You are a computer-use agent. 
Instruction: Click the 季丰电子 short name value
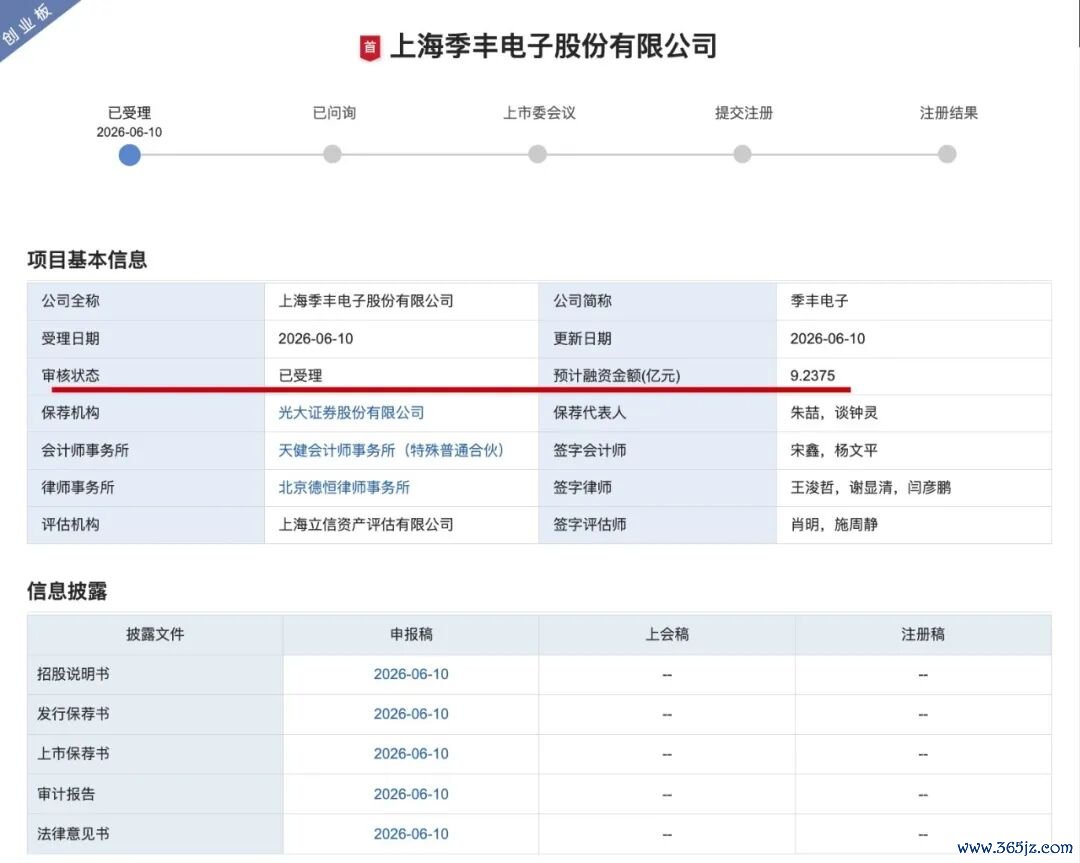[819, 301]
